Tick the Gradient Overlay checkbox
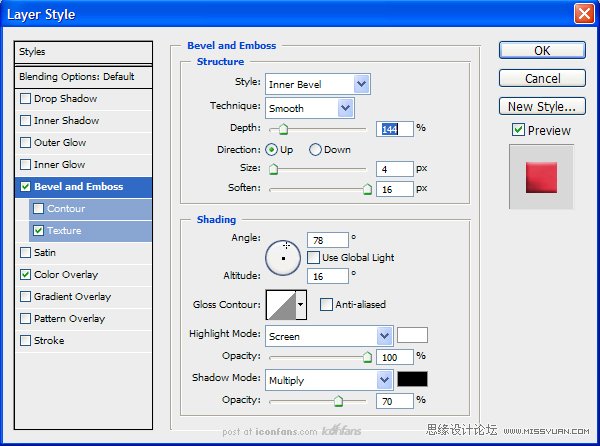This screenshot has width=600, height=446. coord(25,297)
